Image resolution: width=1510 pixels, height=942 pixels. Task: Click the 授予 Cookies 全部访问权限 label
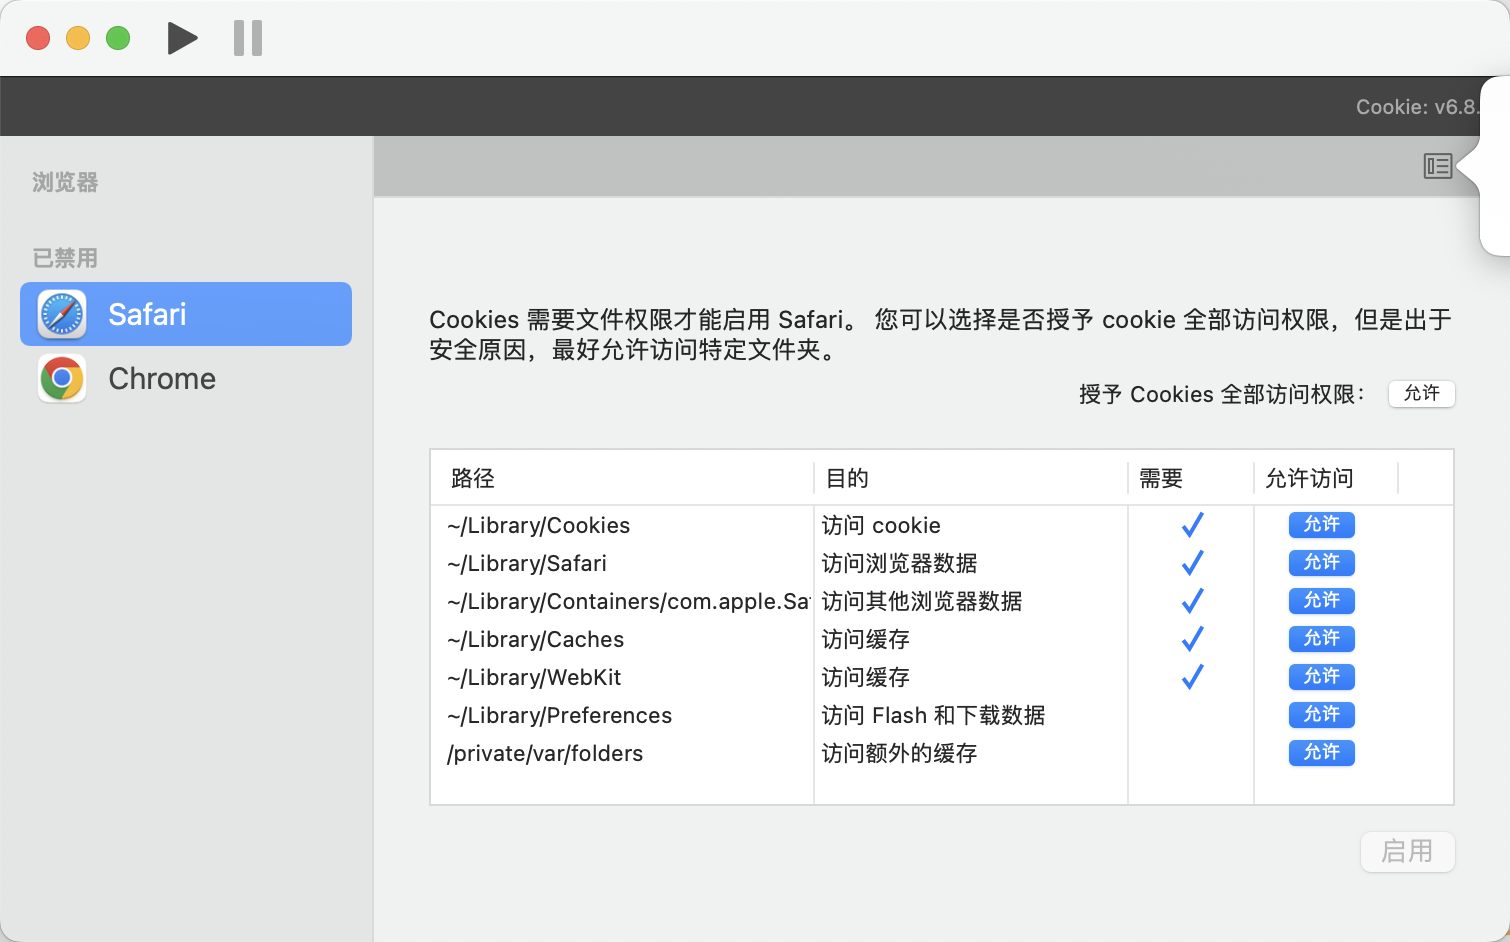point(1223,394)
